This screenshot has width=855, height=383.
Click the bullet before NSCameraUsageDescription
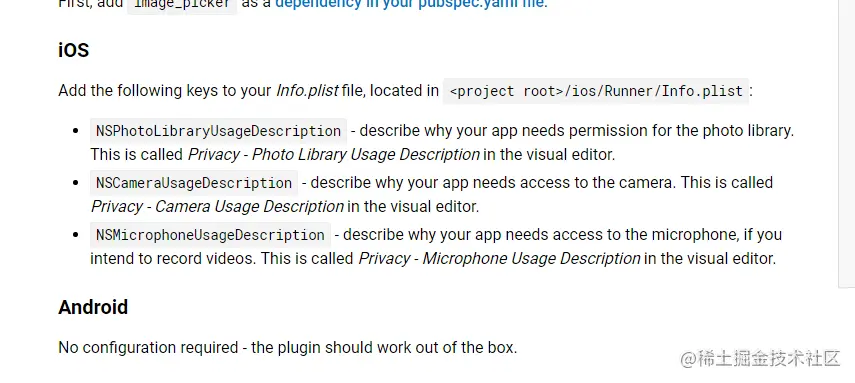[x=77, y=183]
